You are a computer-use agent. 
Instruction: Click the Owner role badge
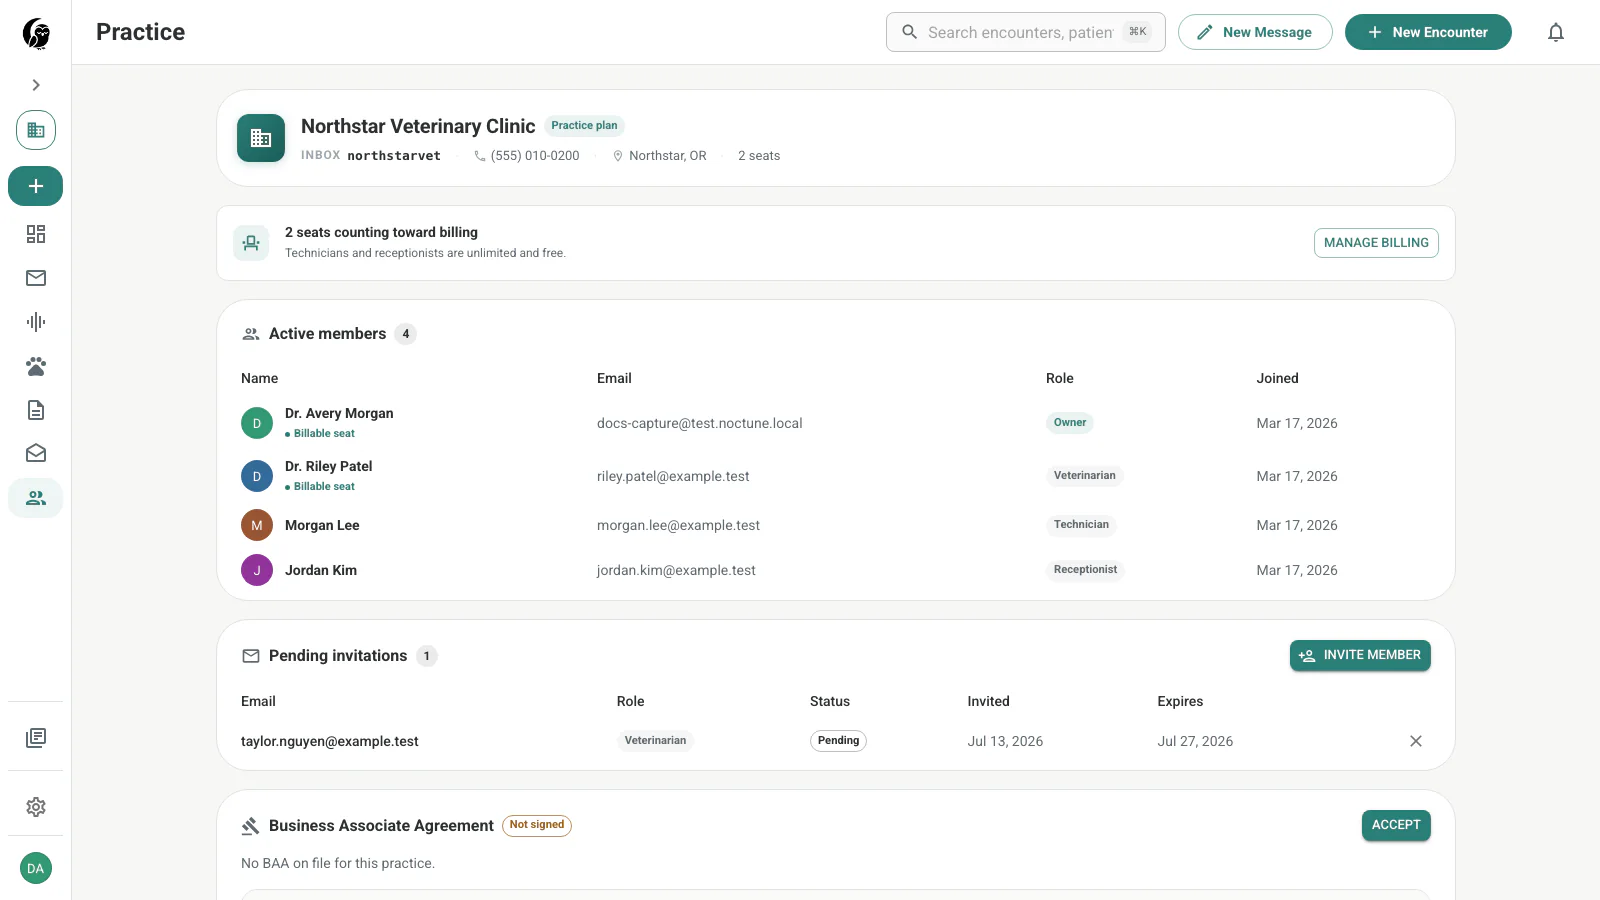point(1070,423)
